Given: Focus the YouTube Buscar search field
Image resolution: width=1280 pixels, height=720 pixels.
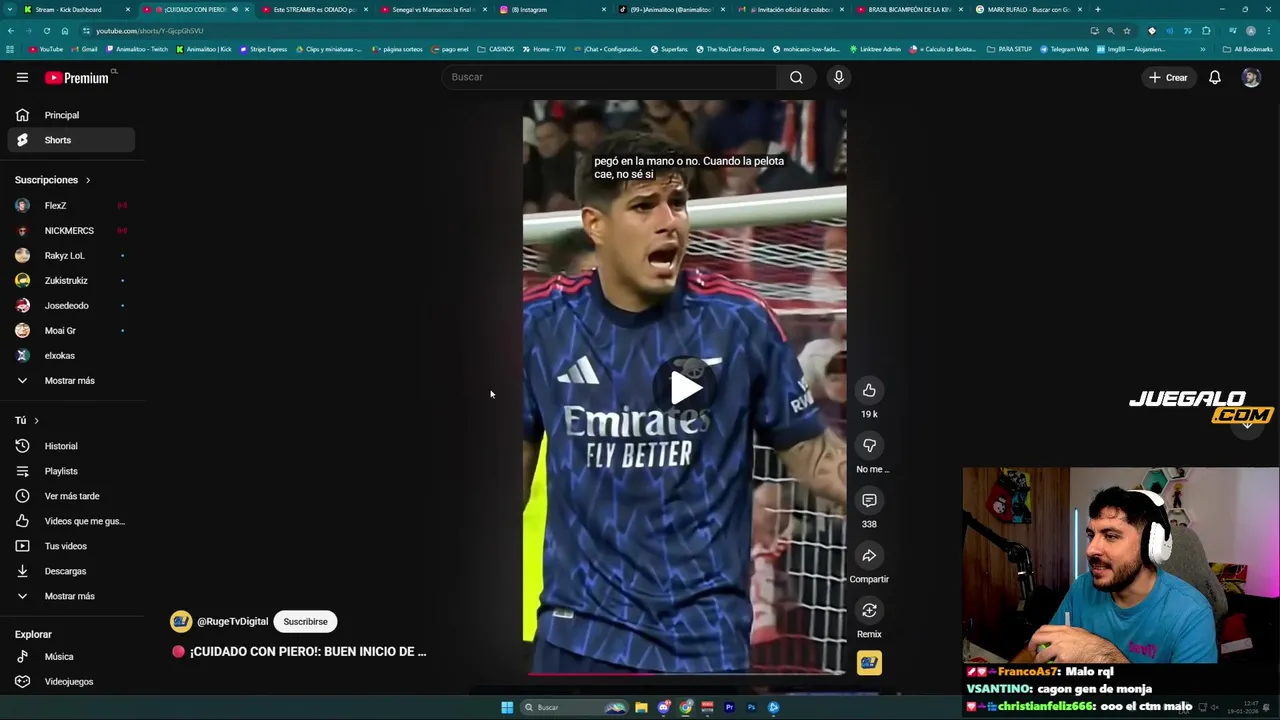Looking at the screenshot, I should coord(610,77).
